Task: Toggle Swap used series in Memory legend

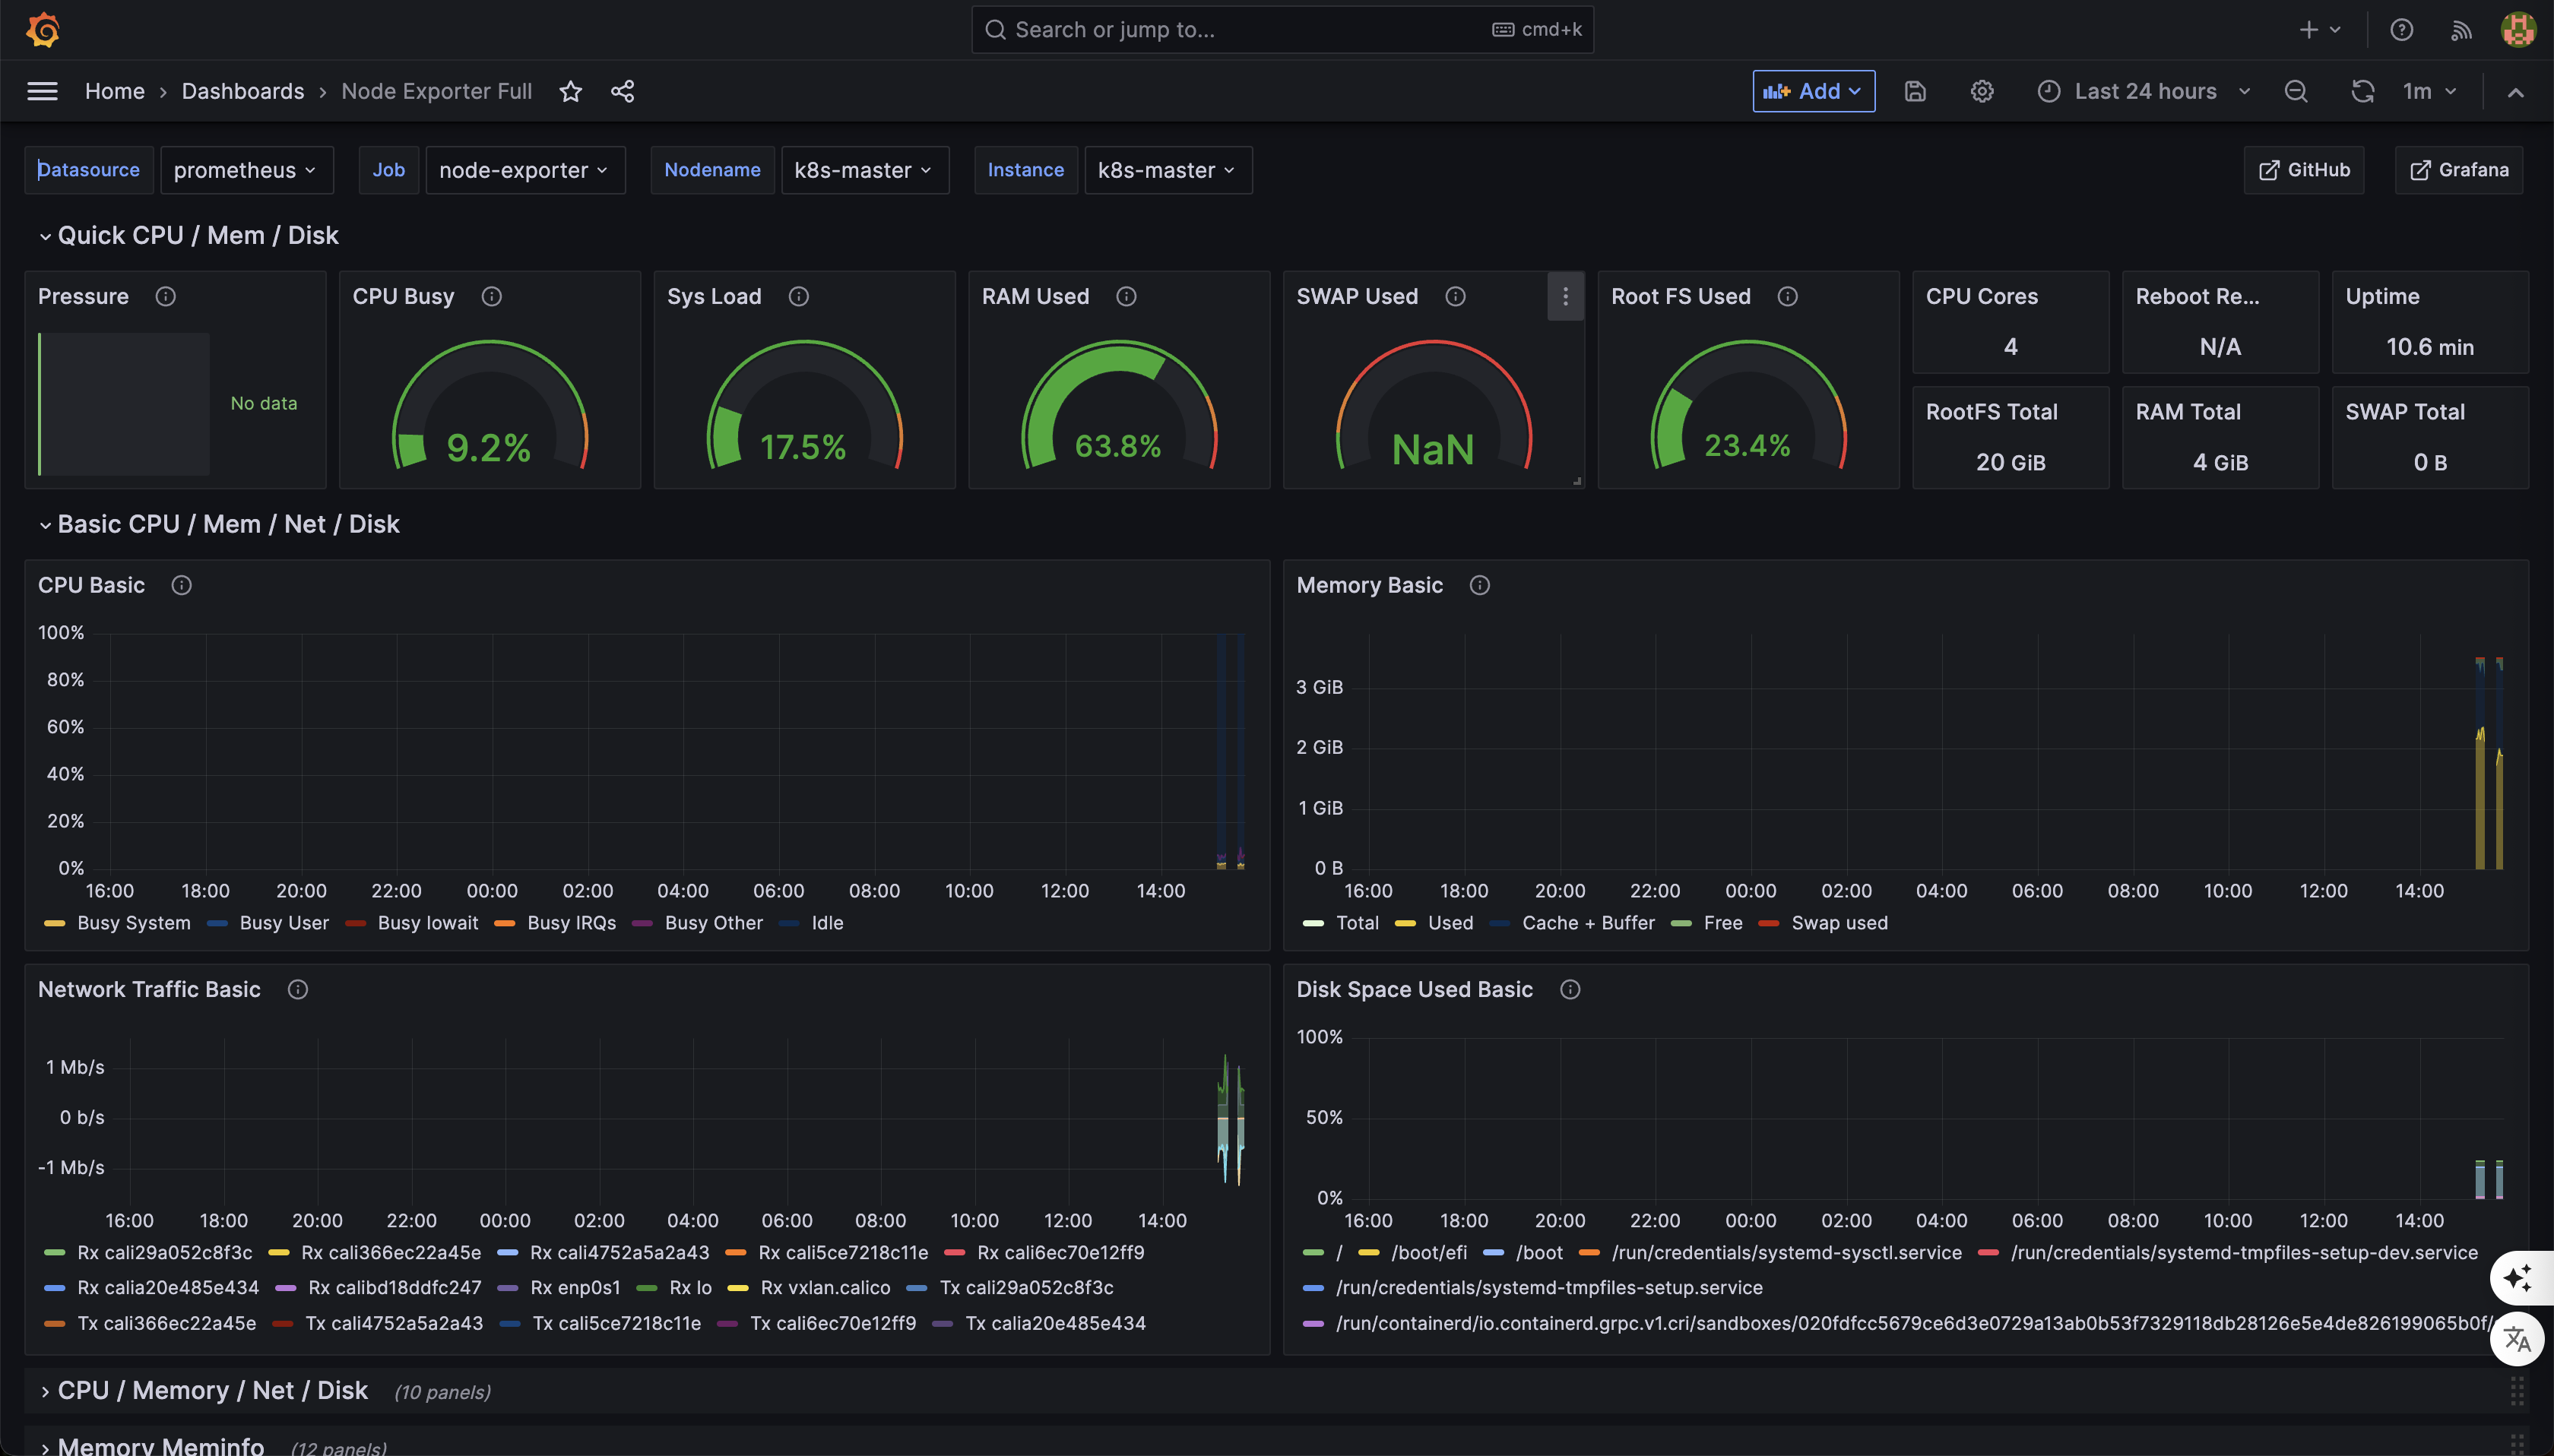Action: point(1839,923)
